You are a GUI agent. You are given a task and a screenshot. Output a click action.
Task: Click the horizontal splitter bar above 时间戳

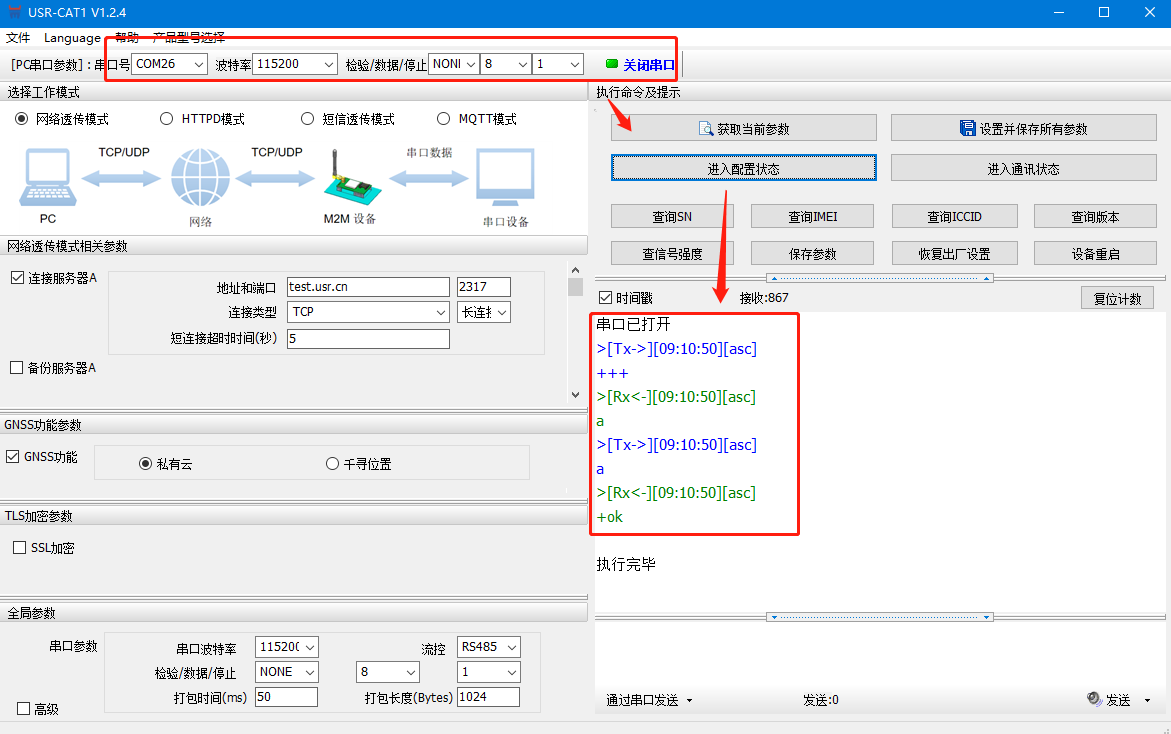click(879, 278)
